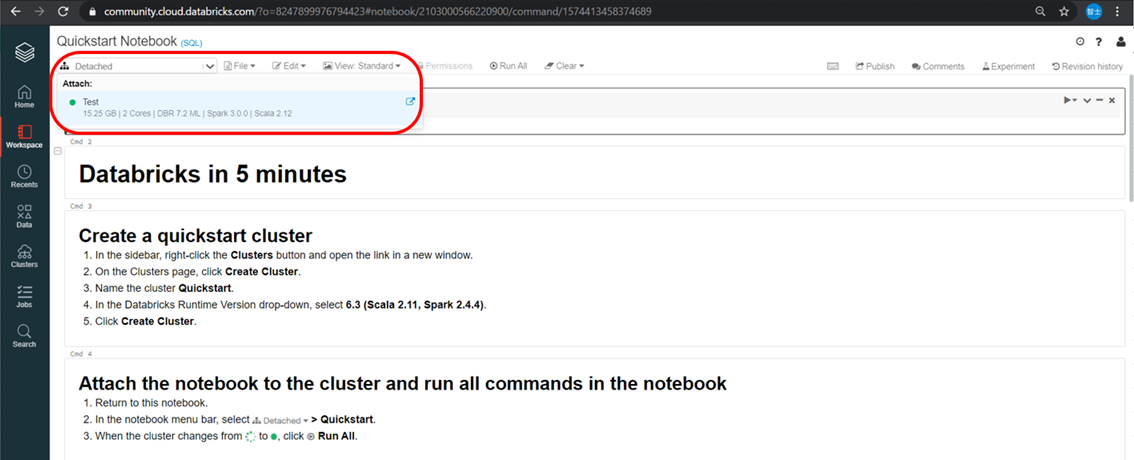Click the browser zoom magnifier icon
Screen dimensions: 1134x460
(1041, 12)
